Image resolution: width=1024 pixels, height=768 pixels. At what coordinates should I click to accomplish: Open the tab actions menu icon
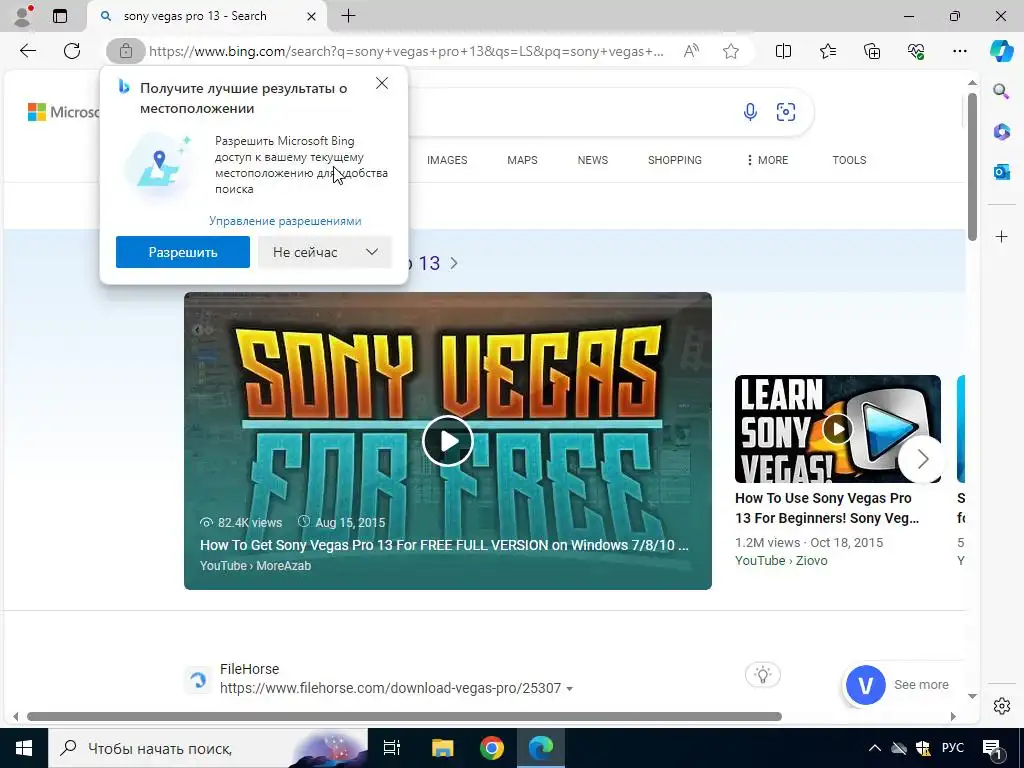pyautogui.click(x=60, y=16)
